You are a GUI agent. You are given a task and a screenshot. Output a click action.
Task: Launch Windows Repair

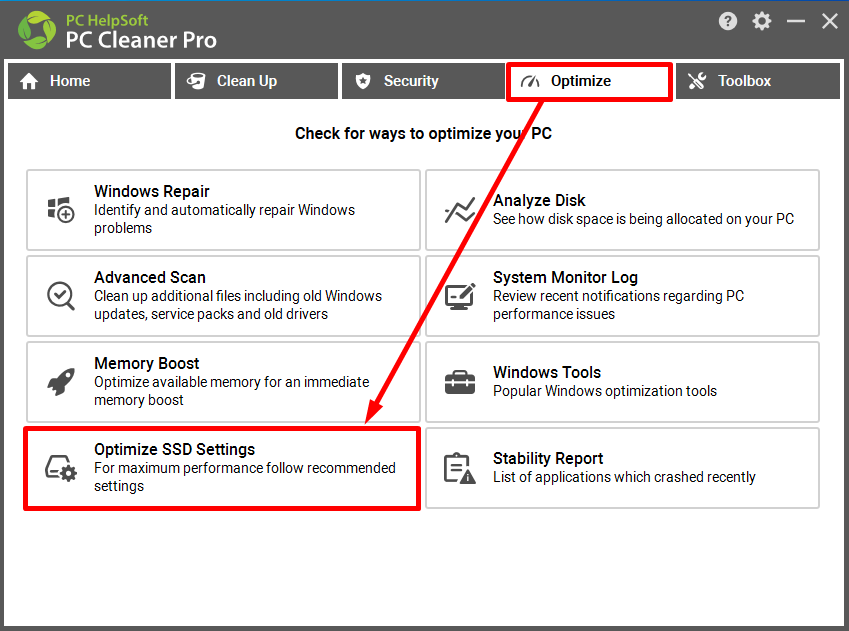click(x=223, y=210)
